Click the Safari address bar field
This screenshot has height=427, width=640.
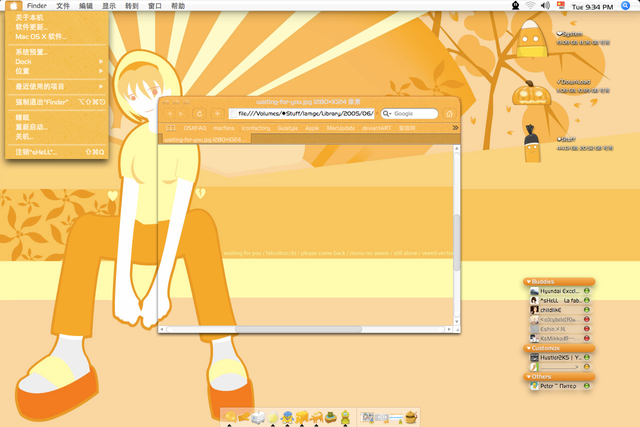pos(302,114)
